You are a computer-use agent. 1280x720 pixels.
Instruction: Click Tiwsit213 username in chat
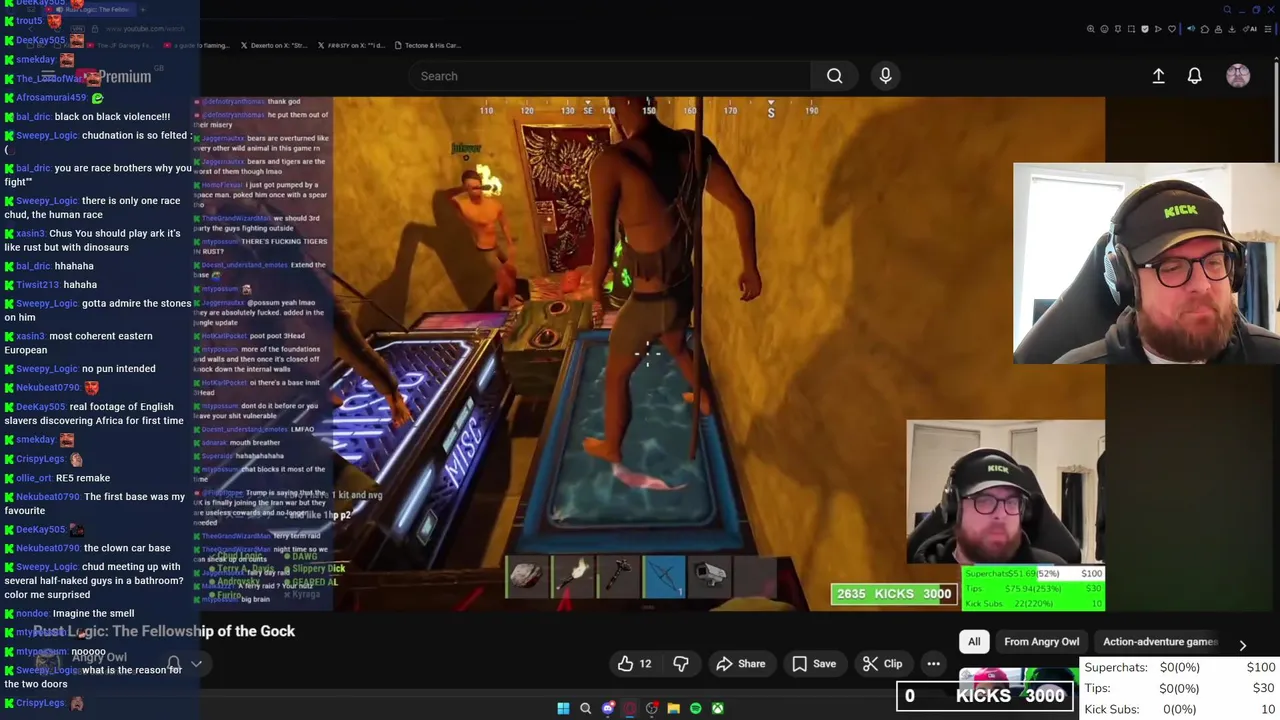[x=37, y=285]
